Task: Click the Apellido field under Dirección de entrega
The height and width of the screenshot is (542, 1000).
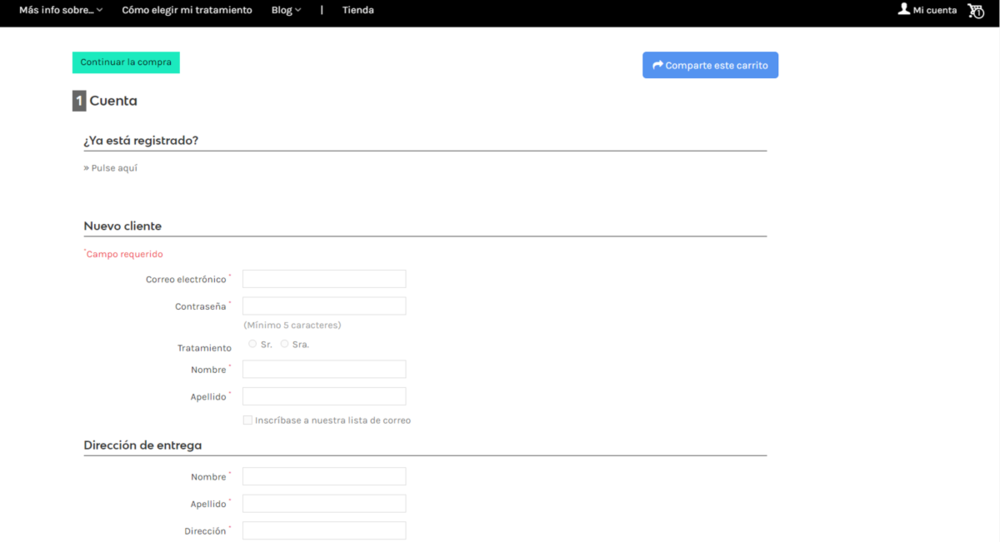Action: pos(324,504)
